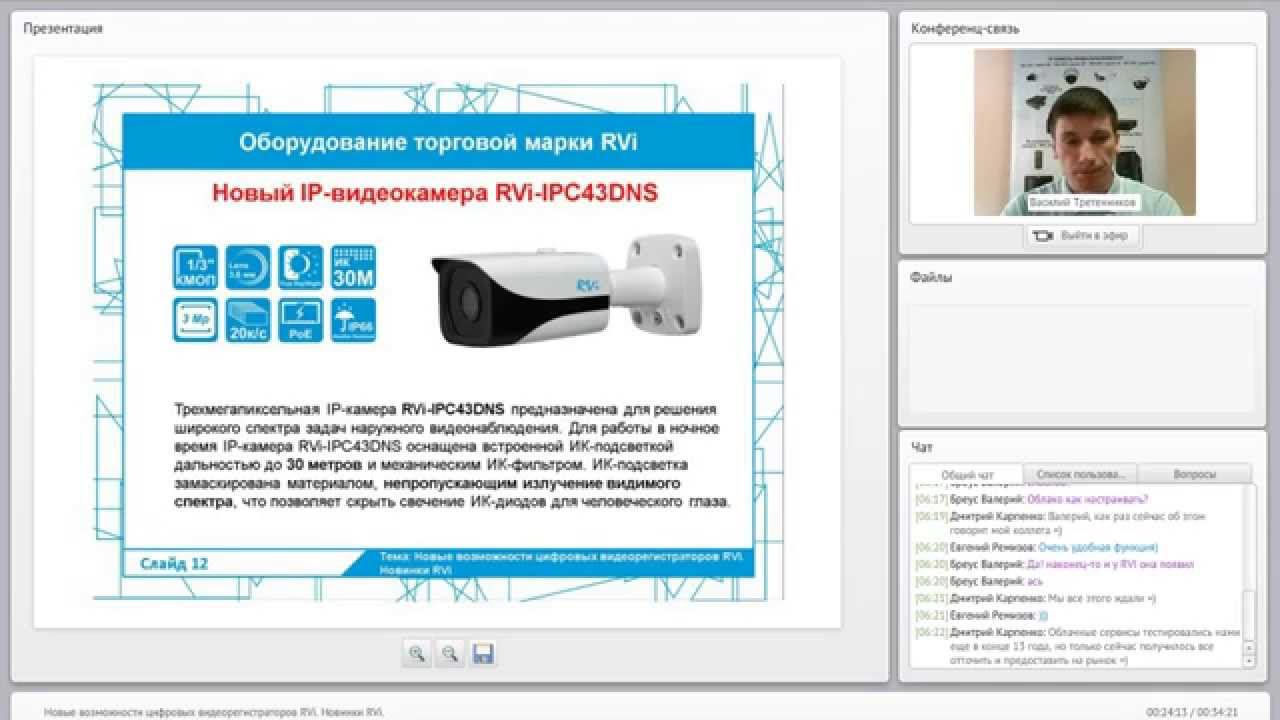Click the RVi camera image on slide

(565, 293)
